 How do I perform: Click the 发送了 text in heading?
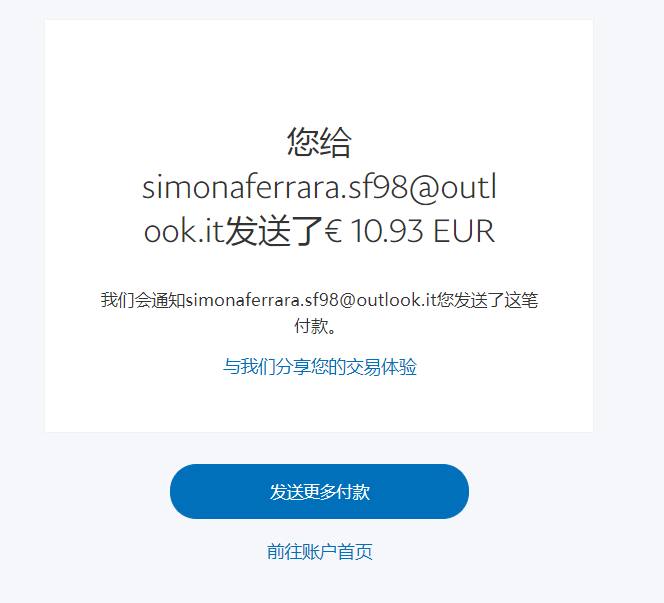coord(273,231)
